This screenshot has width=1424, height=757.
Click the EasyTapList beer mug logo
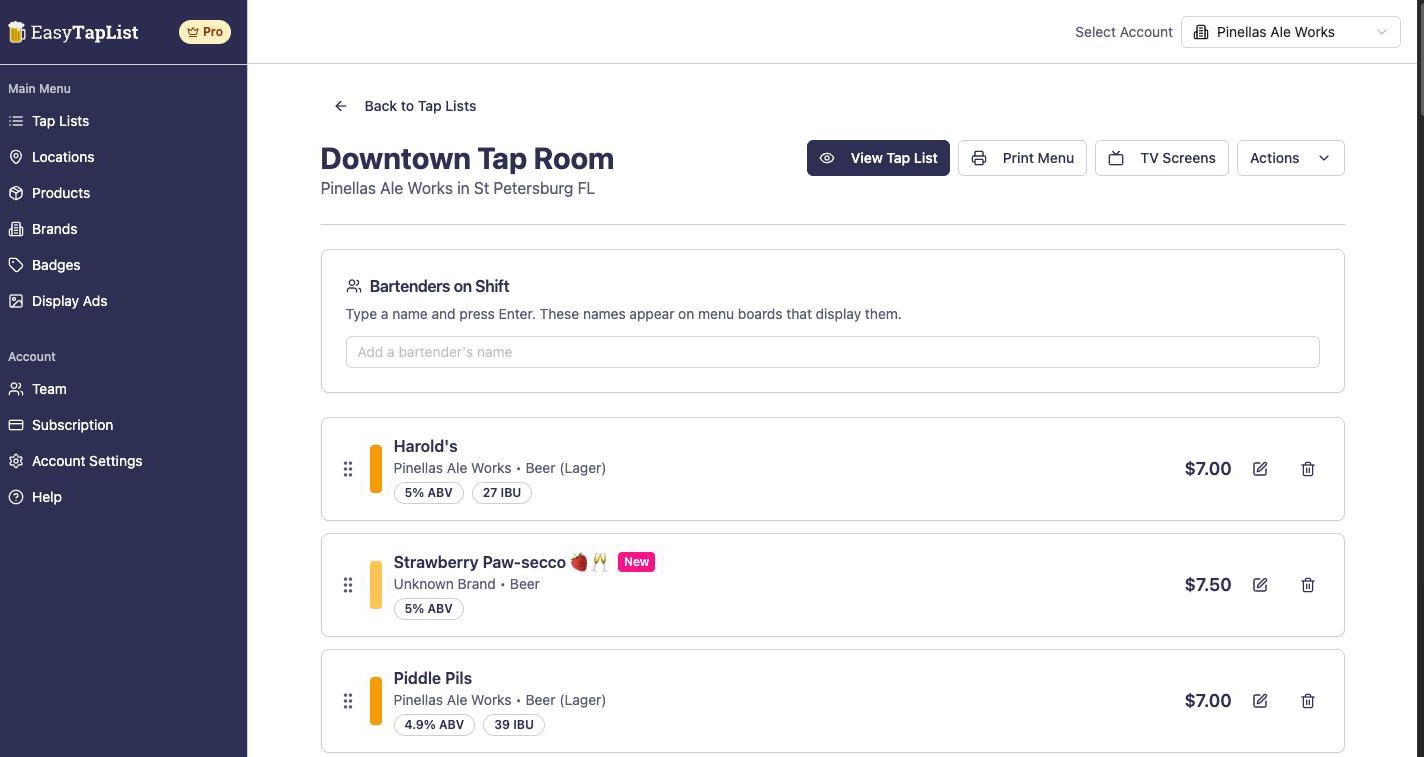point(17,32)
